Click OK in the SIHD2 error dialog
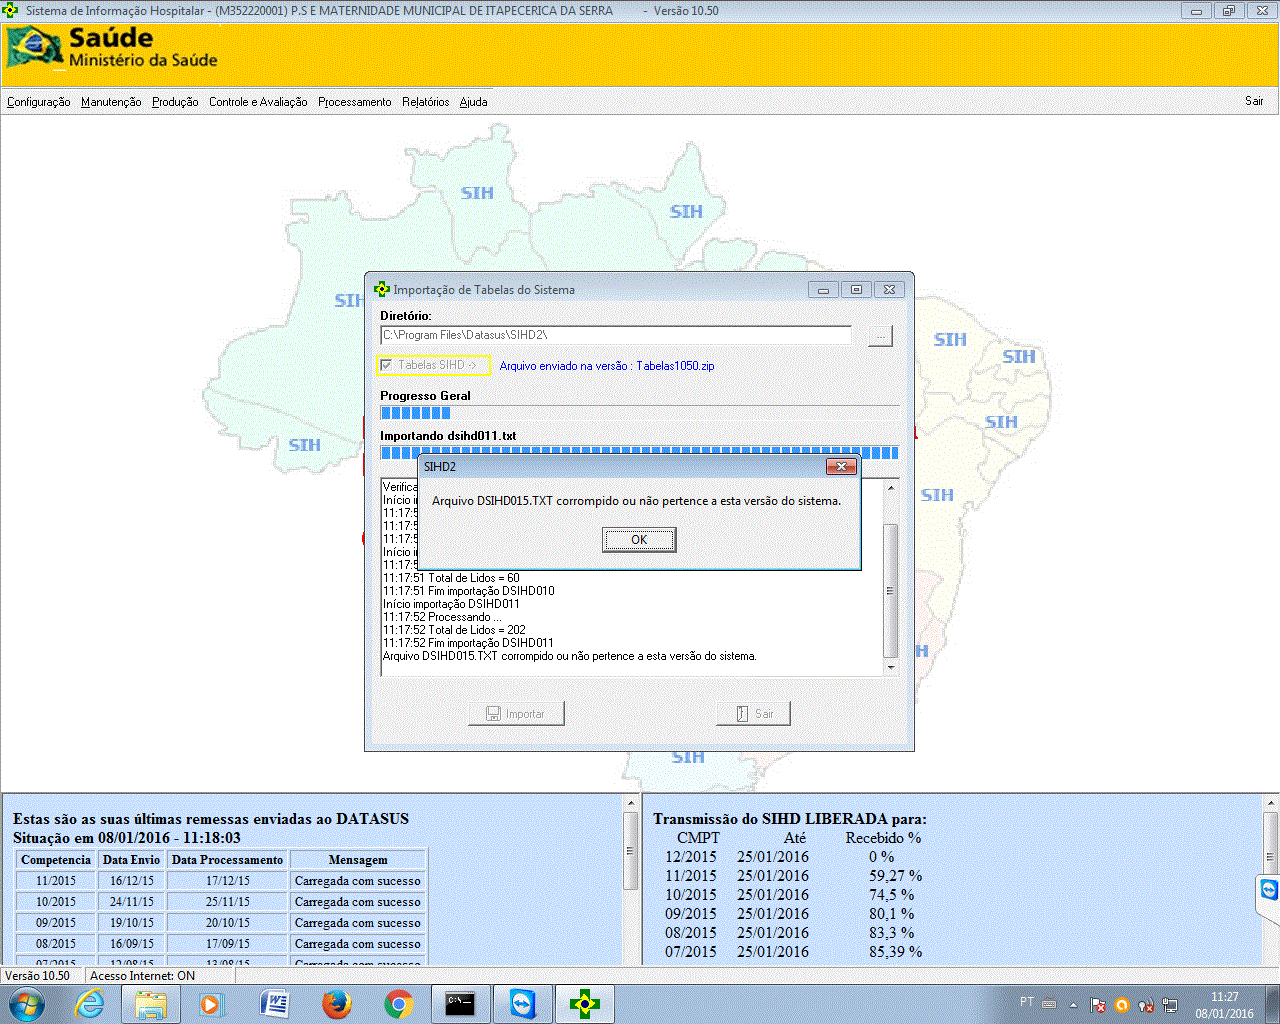This screenshot has width=1280, height=1024. 639,540
